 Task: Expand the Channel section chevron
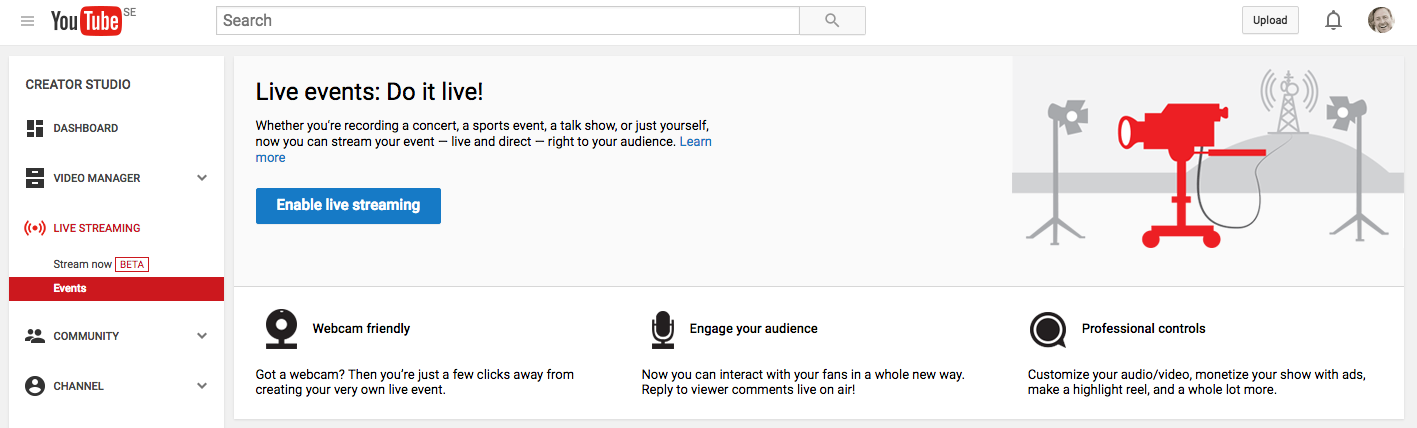pos(202,386)
